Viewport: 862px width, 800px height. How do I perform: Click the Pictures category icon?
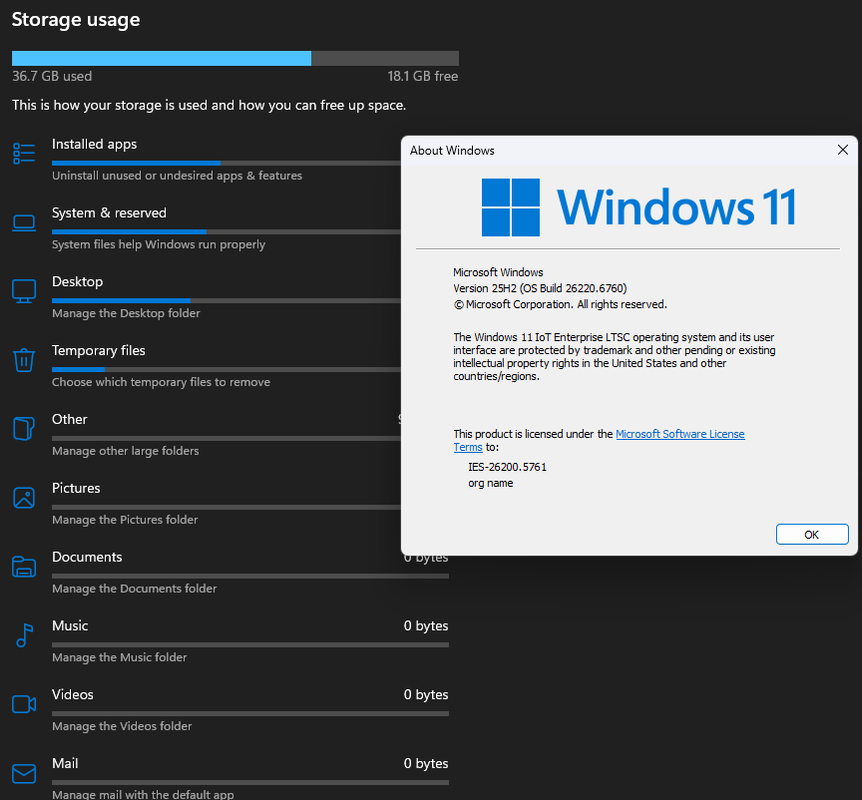tap(24, 498)
